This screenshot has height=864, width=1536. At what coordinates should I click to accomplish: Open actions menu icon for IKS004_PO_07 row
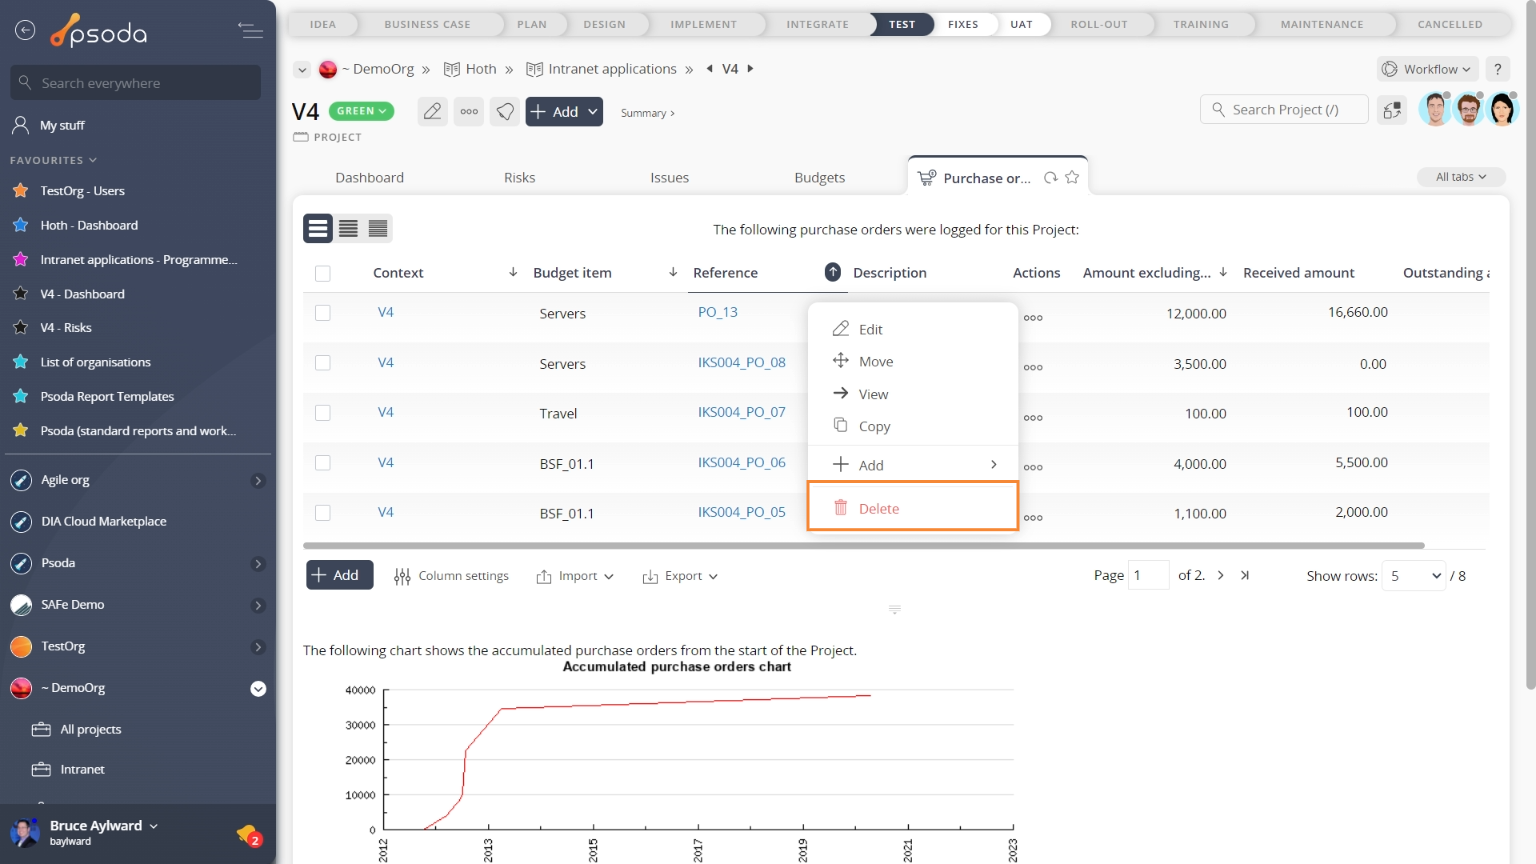(x=1033, y=418)
